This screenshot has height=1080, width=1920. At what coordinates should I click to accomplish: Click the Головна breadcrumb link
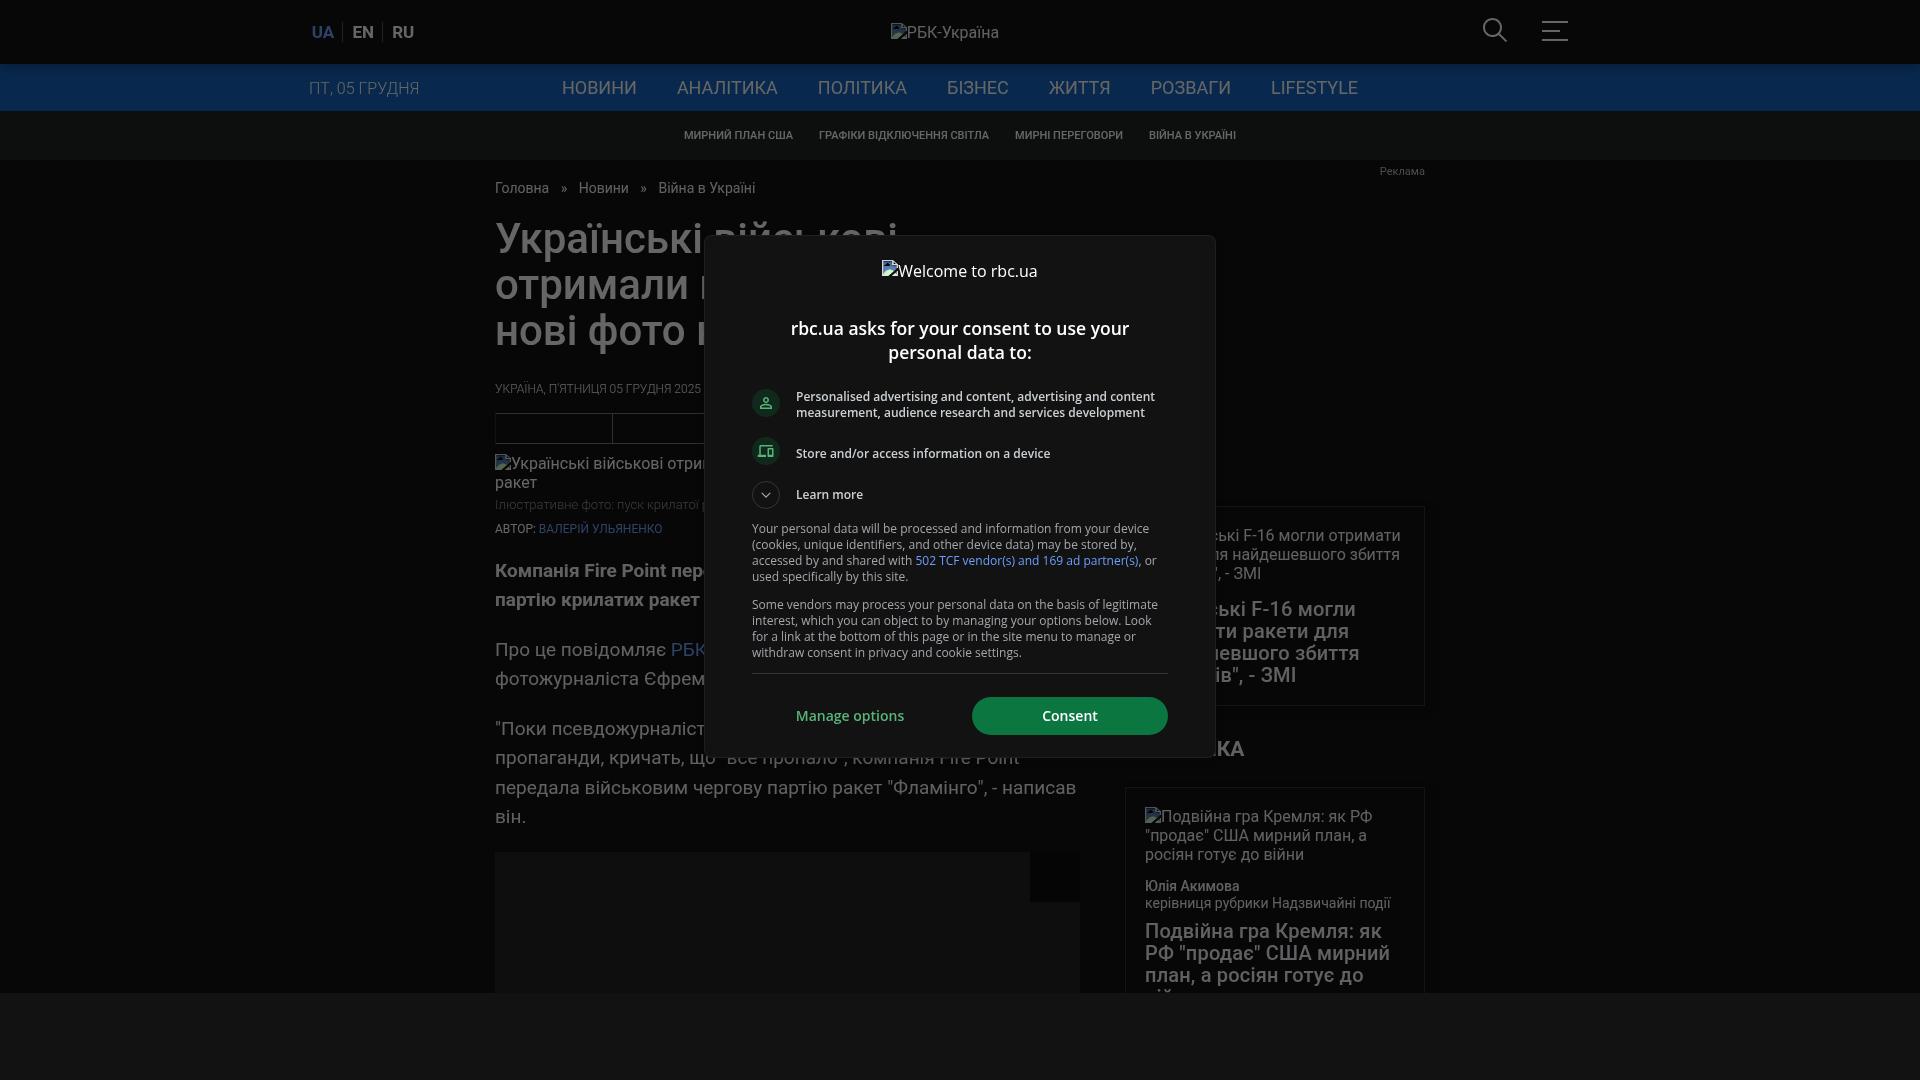(522, 188)
